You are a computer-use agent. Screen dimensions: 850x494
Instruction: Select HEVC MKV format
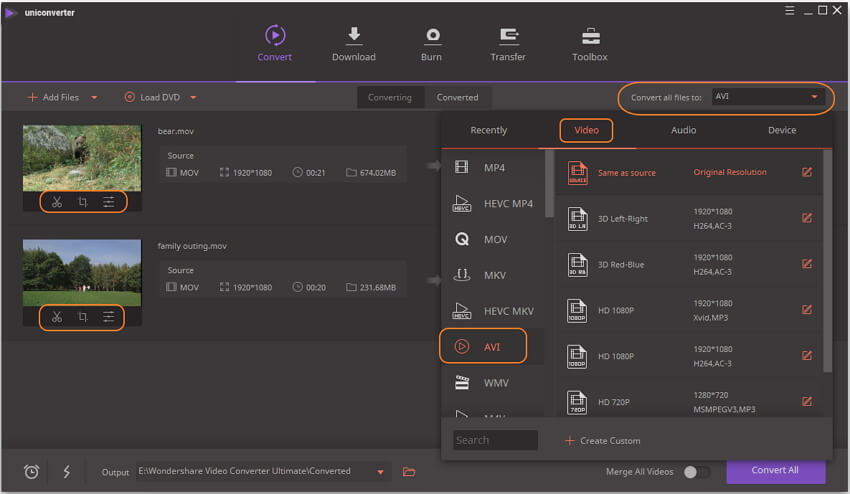(x=493, y=311)
